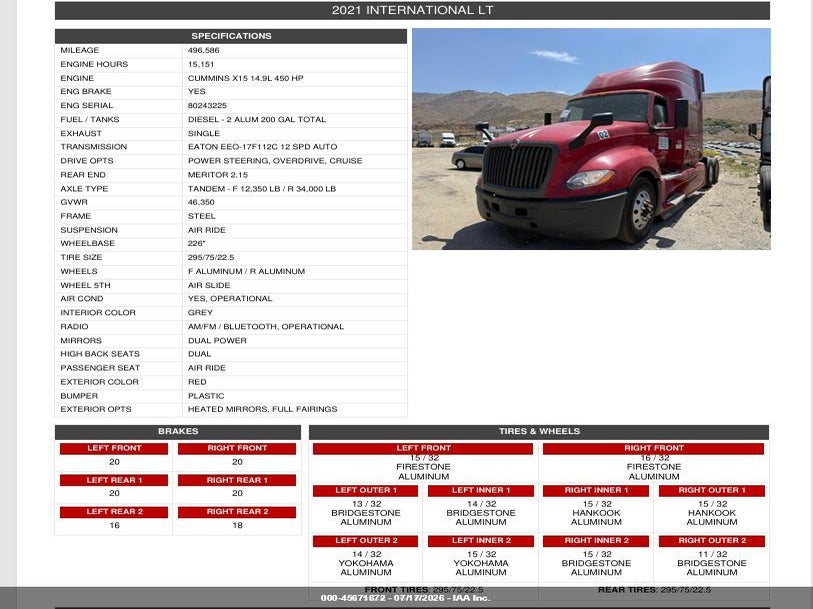This screenshot has height=609, width=813.
Task: Select 'EATON EEO-17F112C 12 SPD AUTO'
Action: click(x=262, y=147)
